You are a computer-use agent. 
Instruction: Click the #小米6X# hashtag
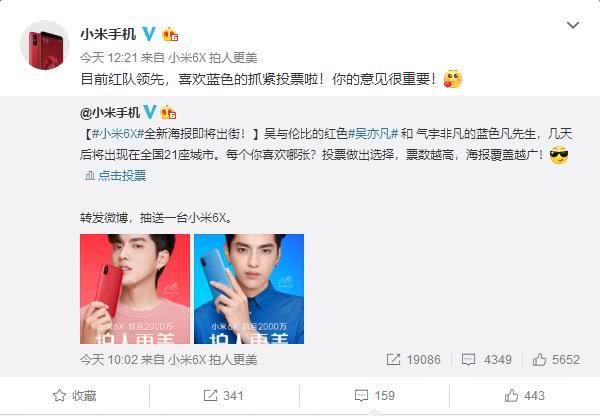[118, 134]
